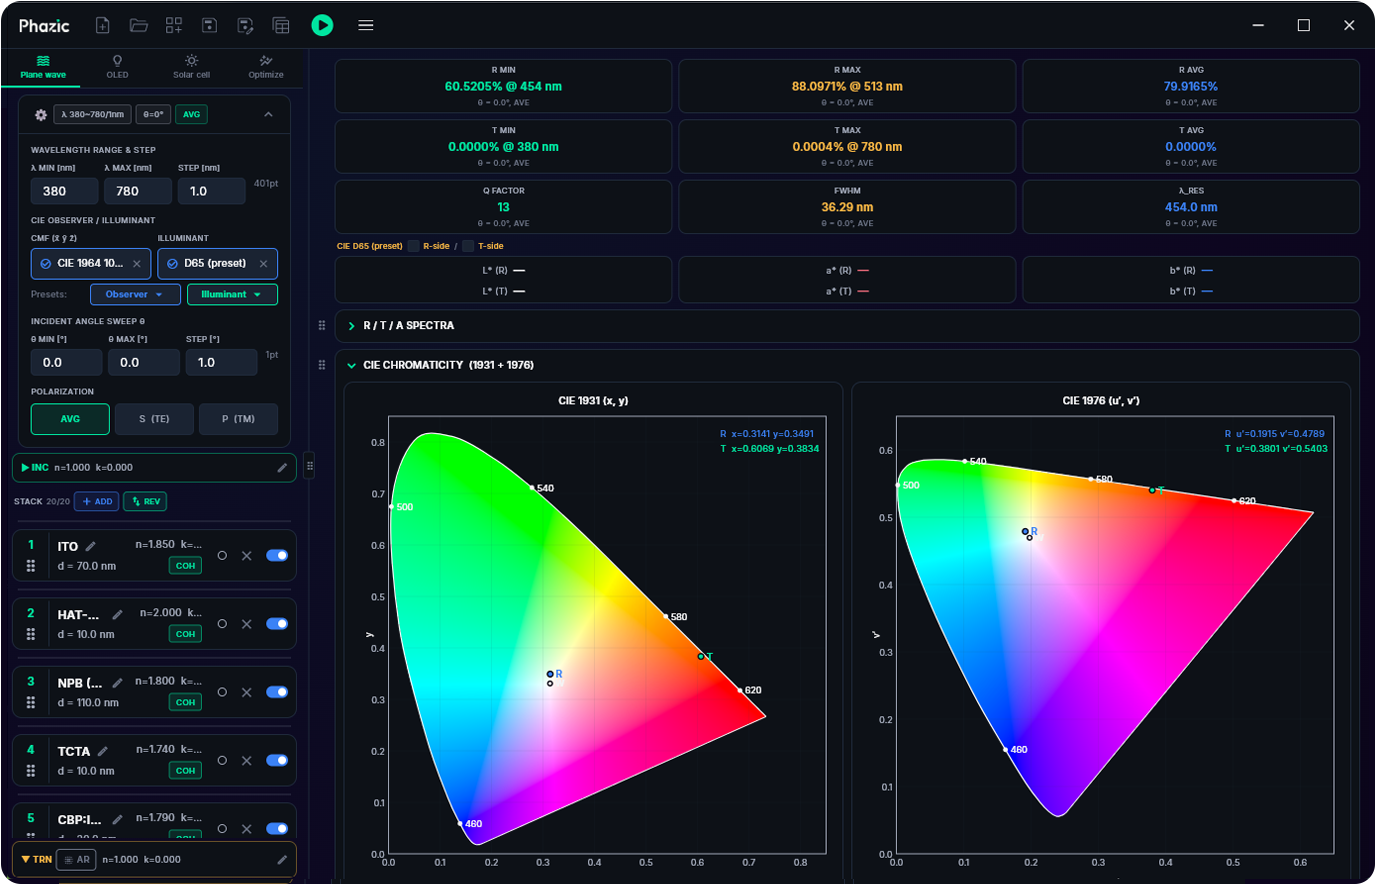
Task: Grab the ITO layer drag handle
Action: coord(31,566)
